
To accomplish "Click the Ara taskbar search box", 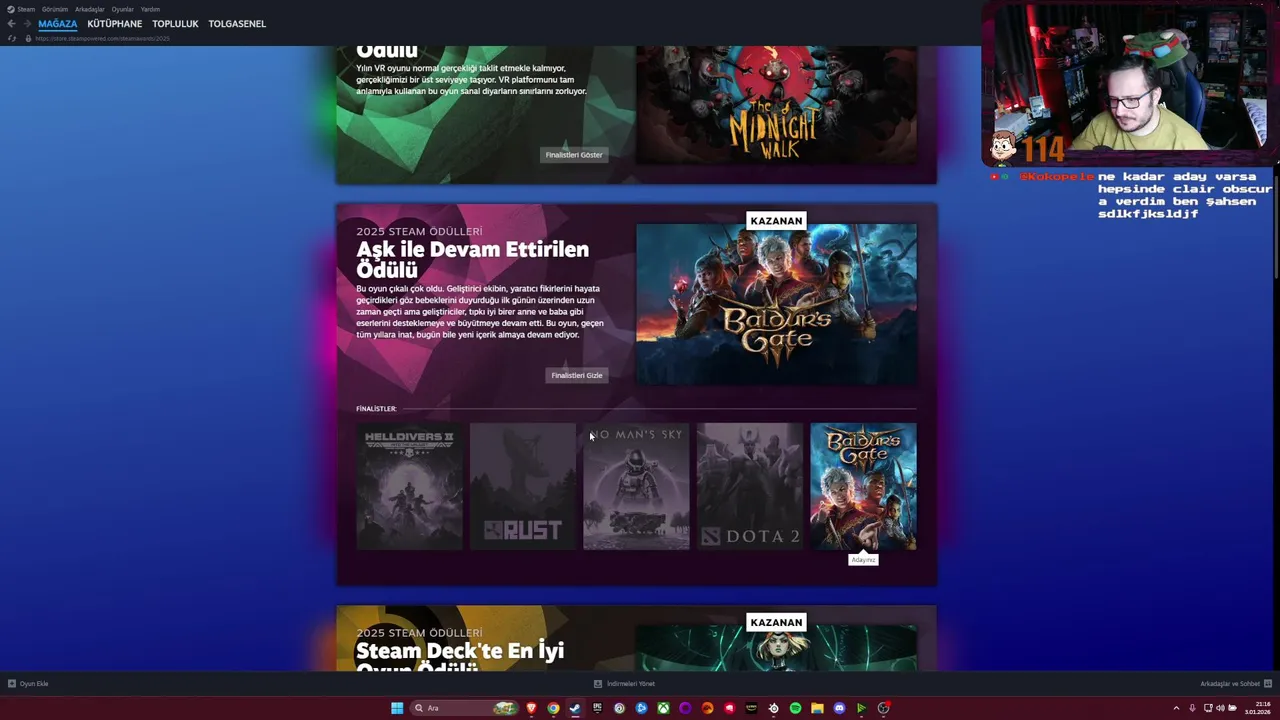I will tap(464, 708).
